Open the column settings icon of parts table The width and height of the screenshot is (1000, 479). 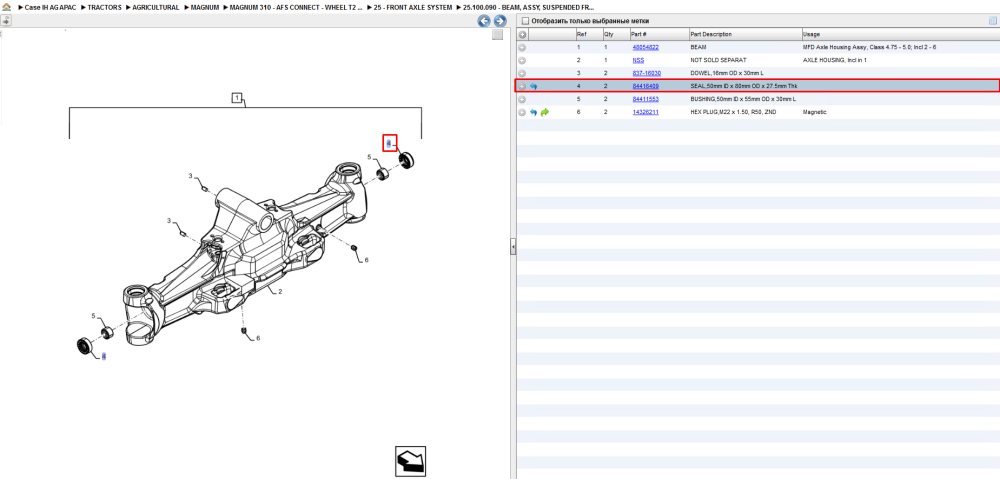(x=992, y=21)
